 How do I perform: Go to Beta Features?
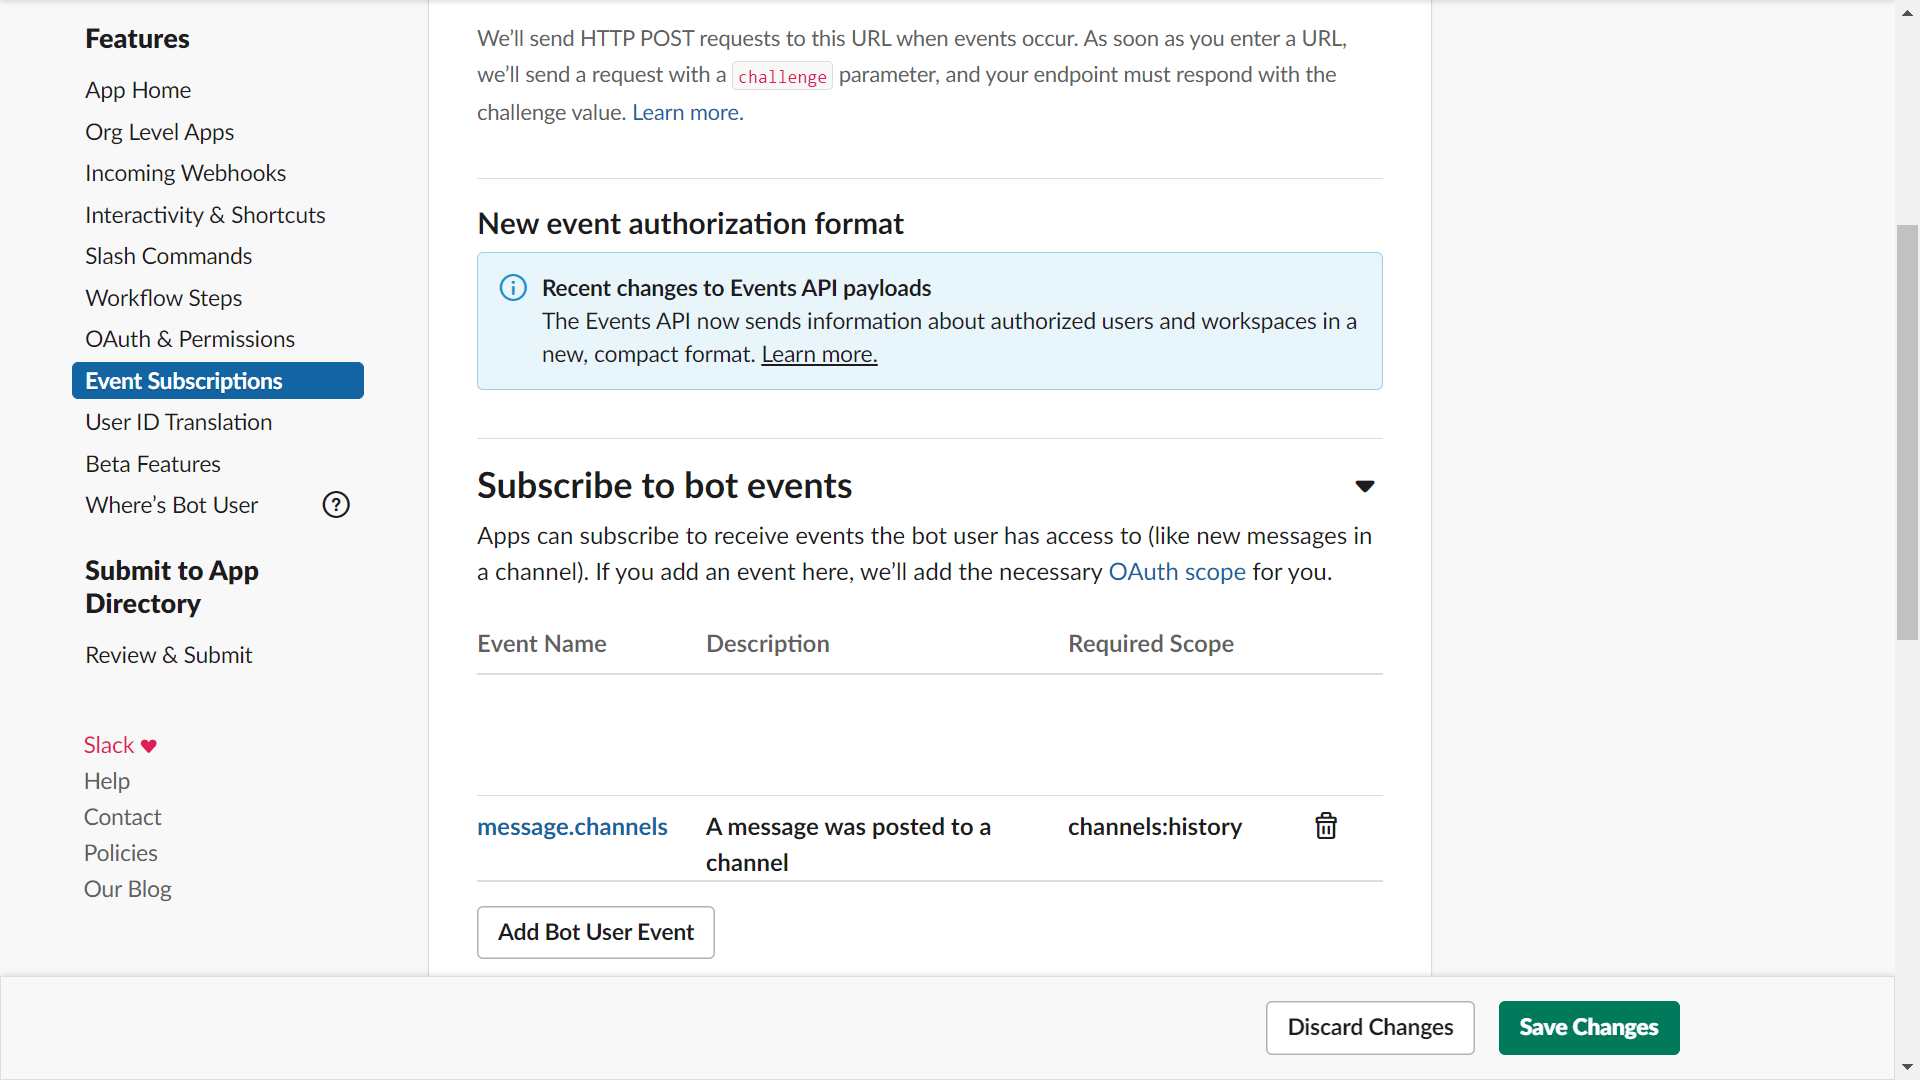[x=153, y=464]
